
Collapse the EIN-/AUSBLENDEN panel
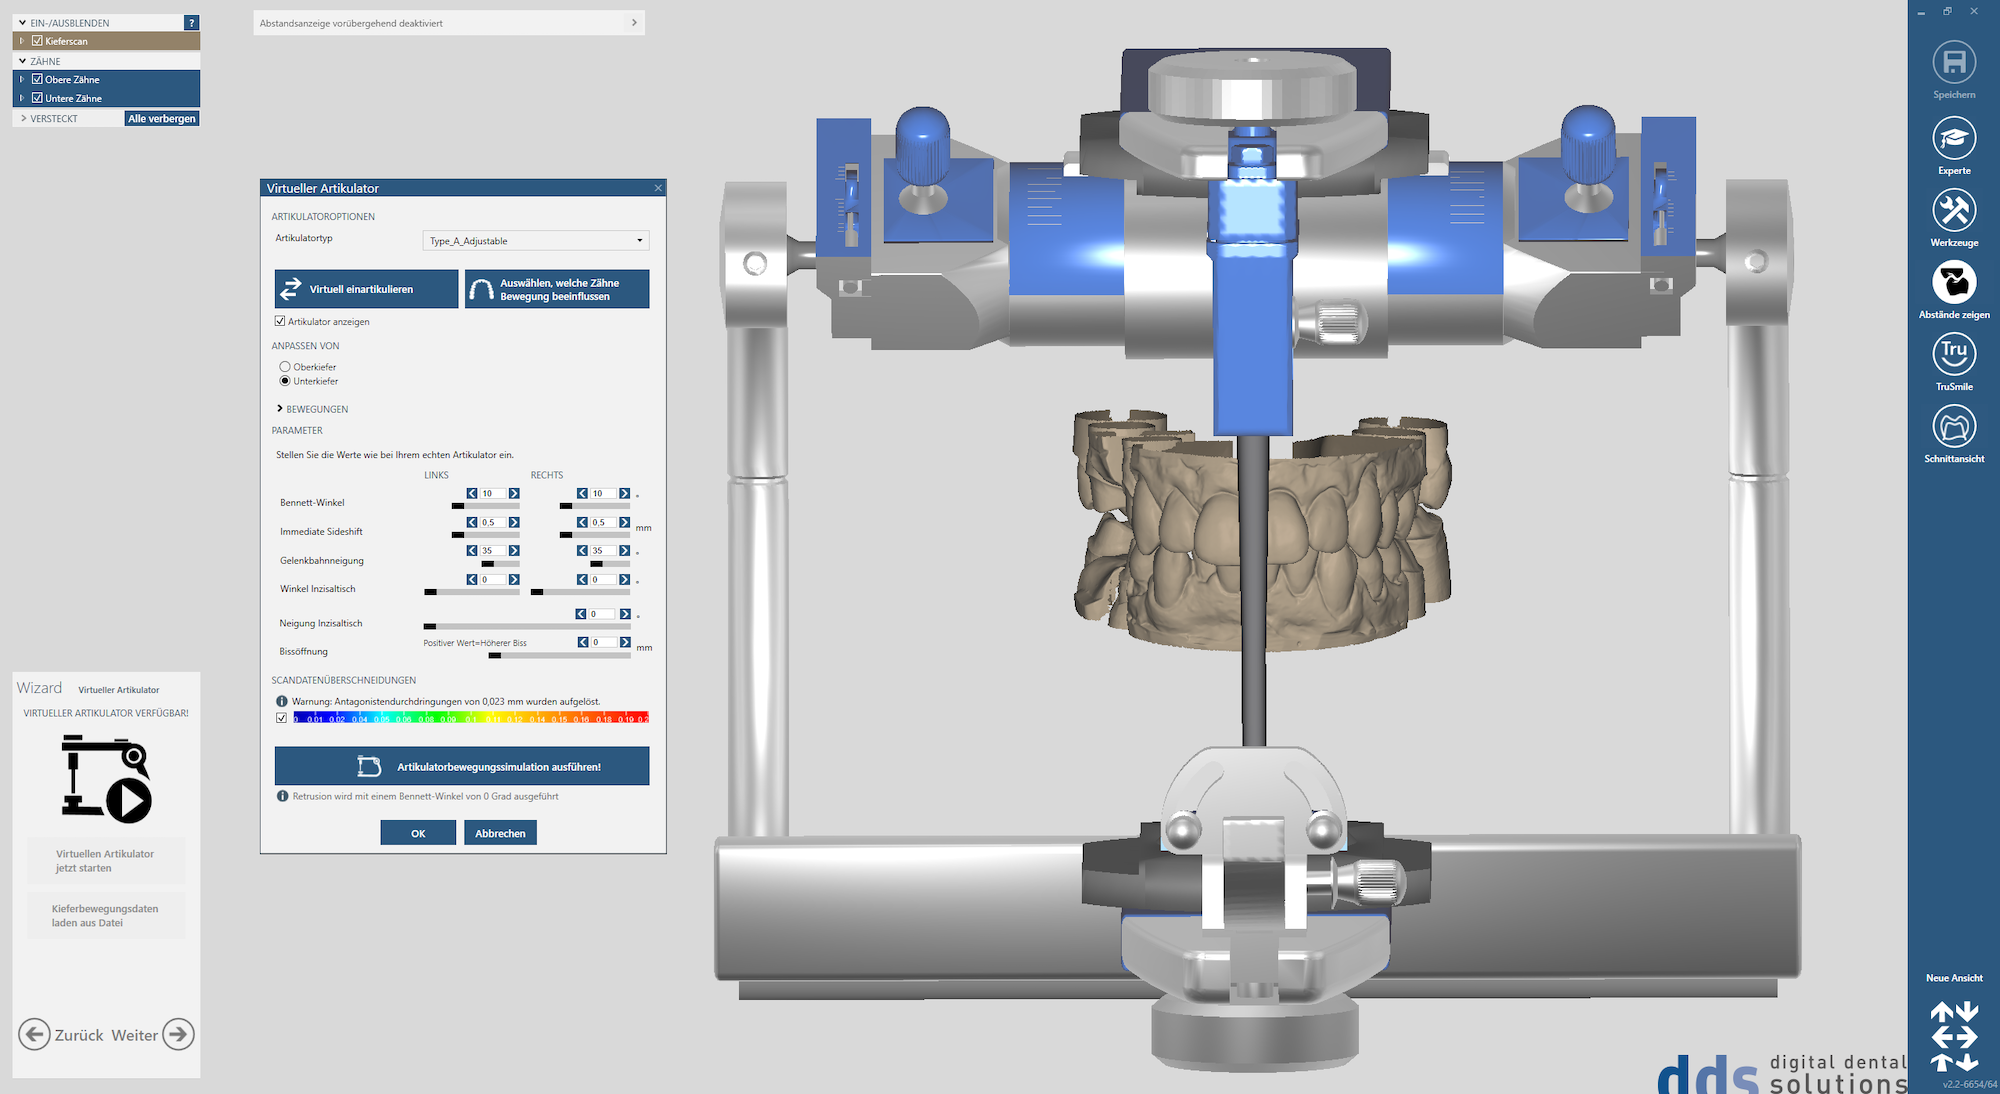pyautogui.click(x=22, y=22)
